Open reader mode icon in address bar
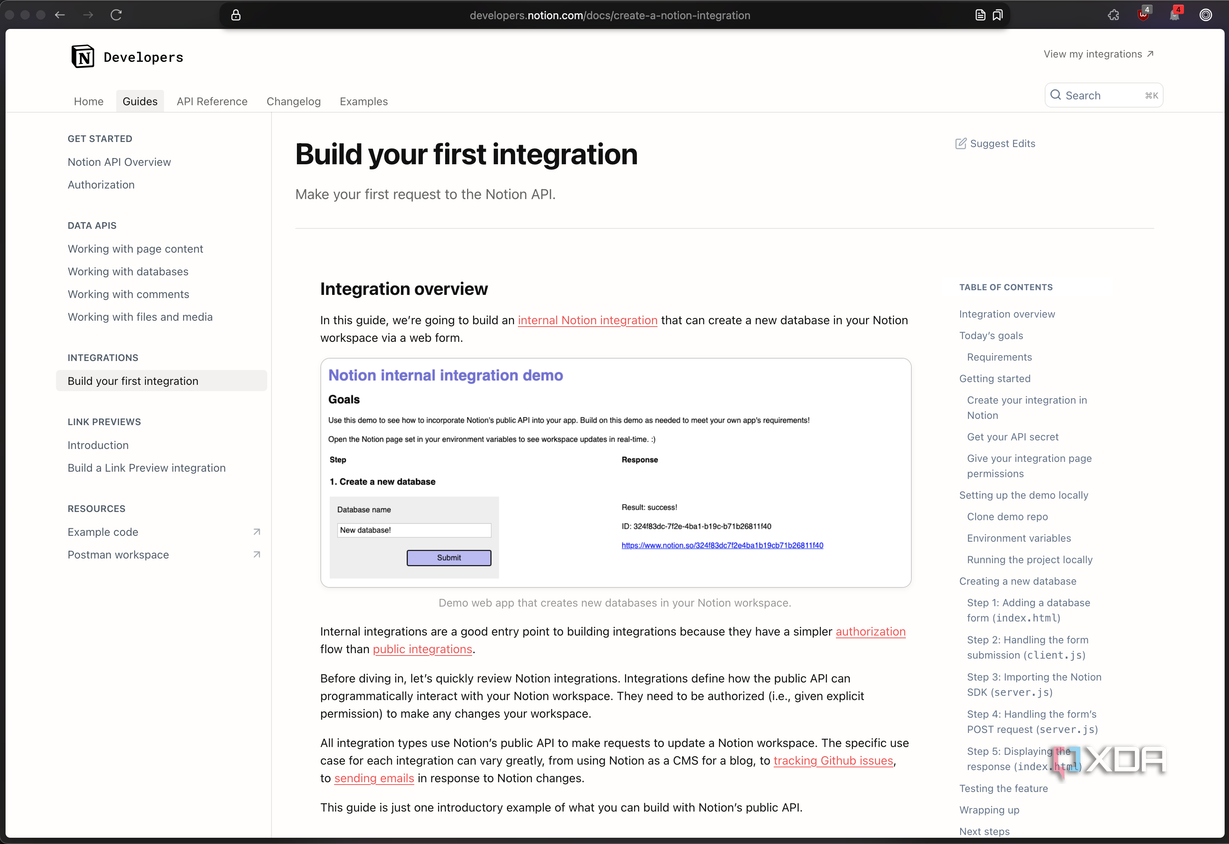The height and width of the screenshot is (844, 1229). pyautogui.click(x=980, y=15)
